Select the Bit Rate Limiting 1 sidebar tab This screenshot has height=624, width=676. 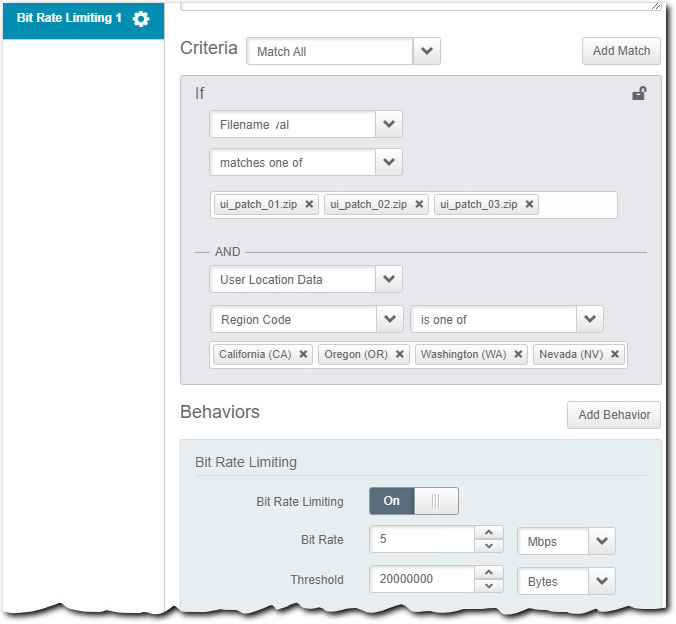(x=64, y=19)
